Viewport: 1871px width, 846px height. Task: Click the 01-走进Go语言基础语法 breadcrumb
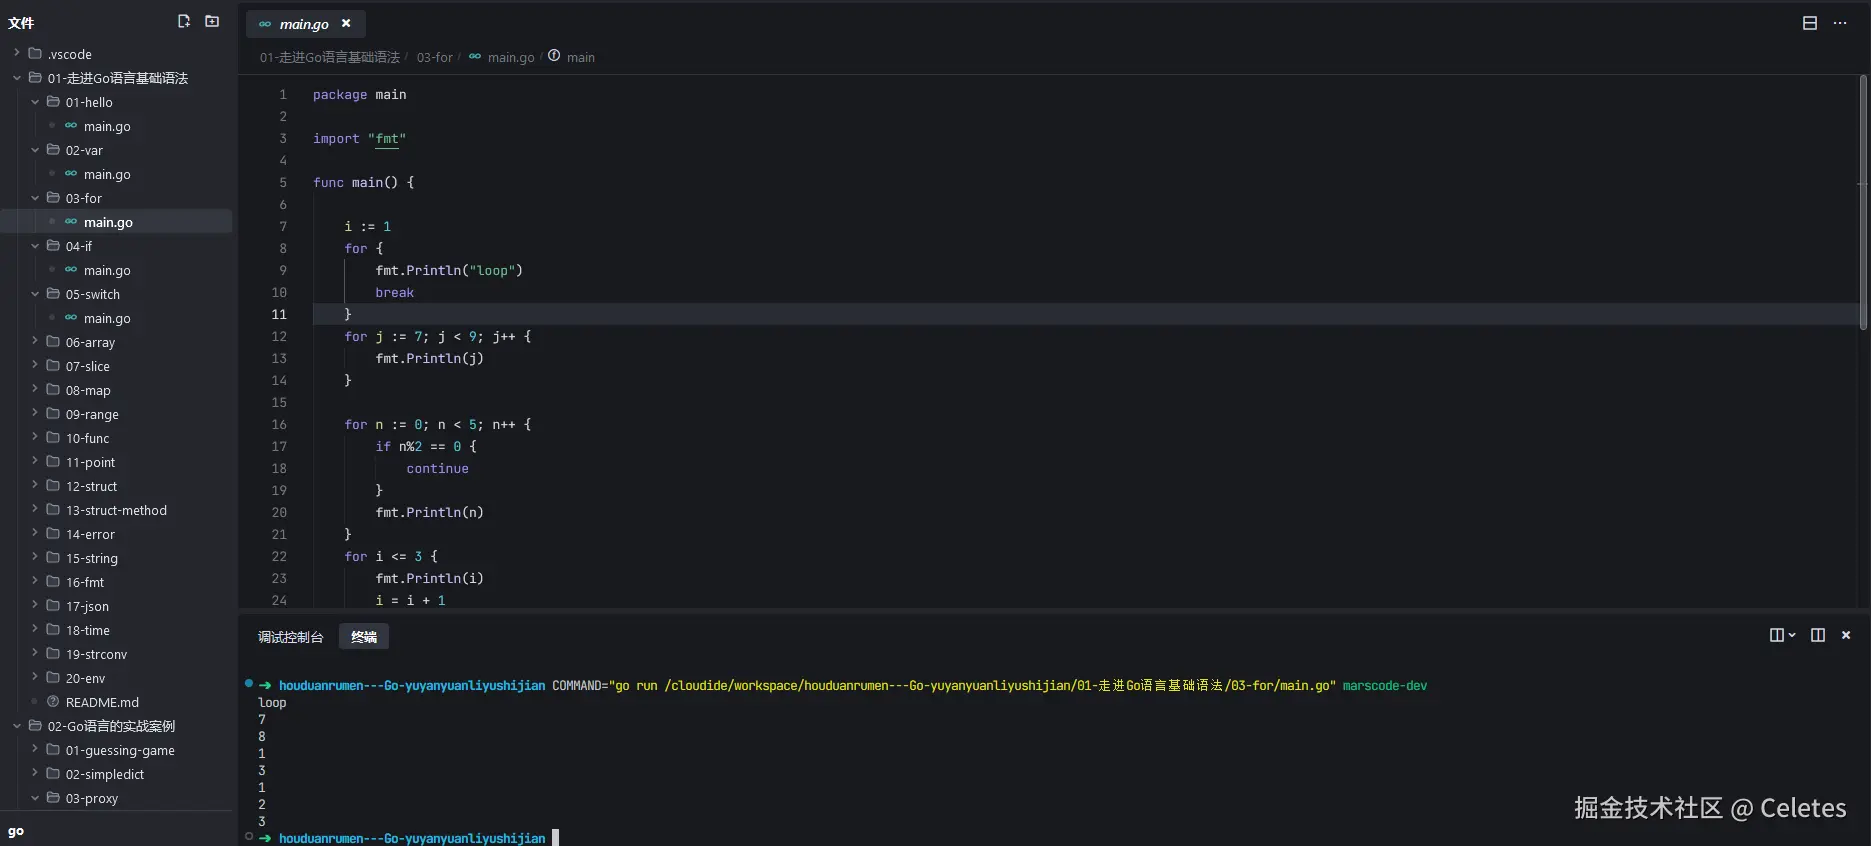[330, 57]
